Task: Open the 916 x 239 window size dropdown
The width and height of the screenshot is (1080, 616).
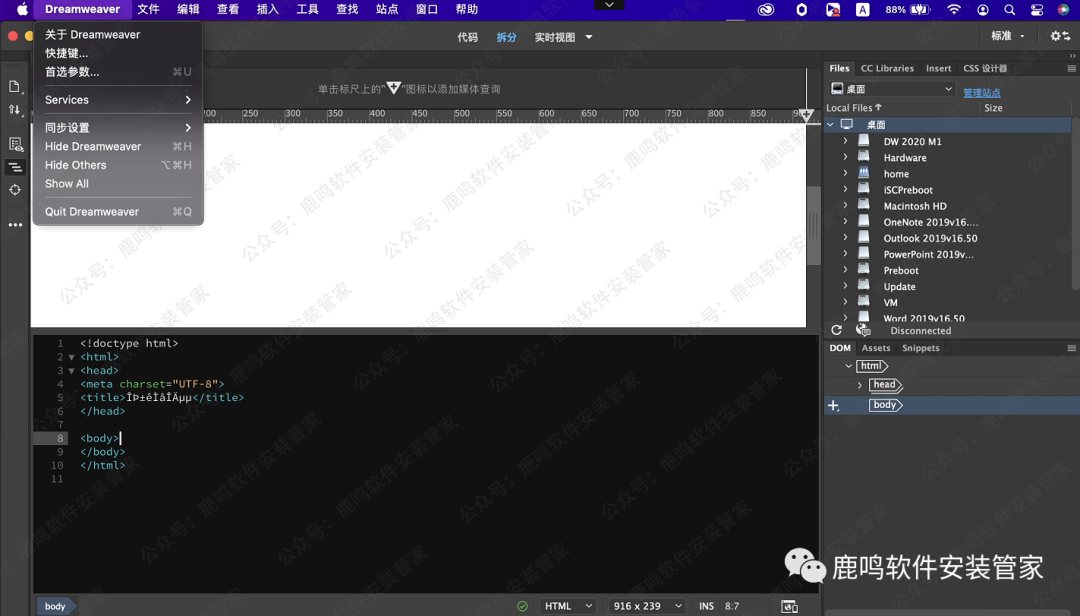Action: click(648, 606)
